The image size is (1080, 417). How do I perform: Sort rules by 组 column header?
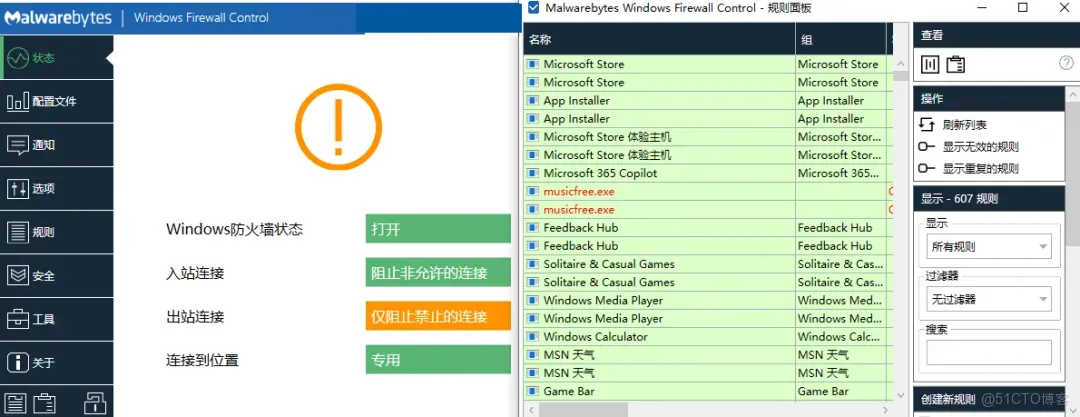point(841,39)
